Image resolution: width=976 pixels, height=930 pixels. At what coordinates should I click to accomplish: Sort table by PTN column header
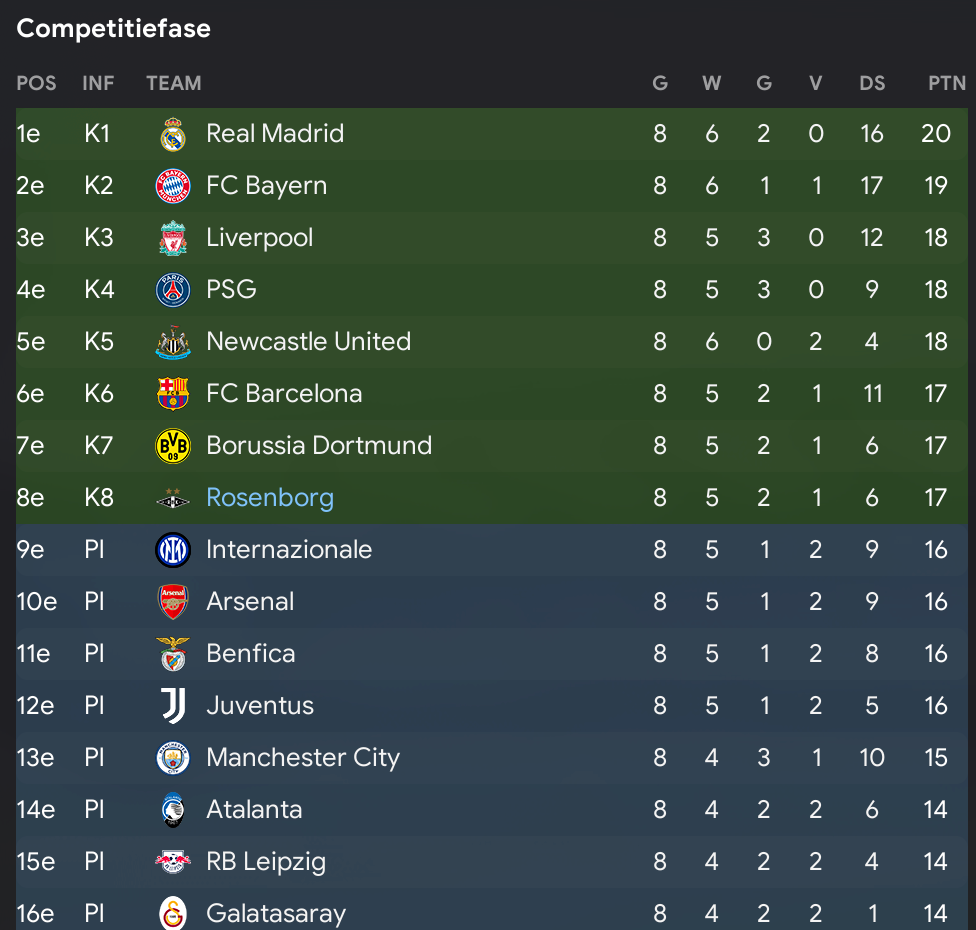[x=947, y=83]
